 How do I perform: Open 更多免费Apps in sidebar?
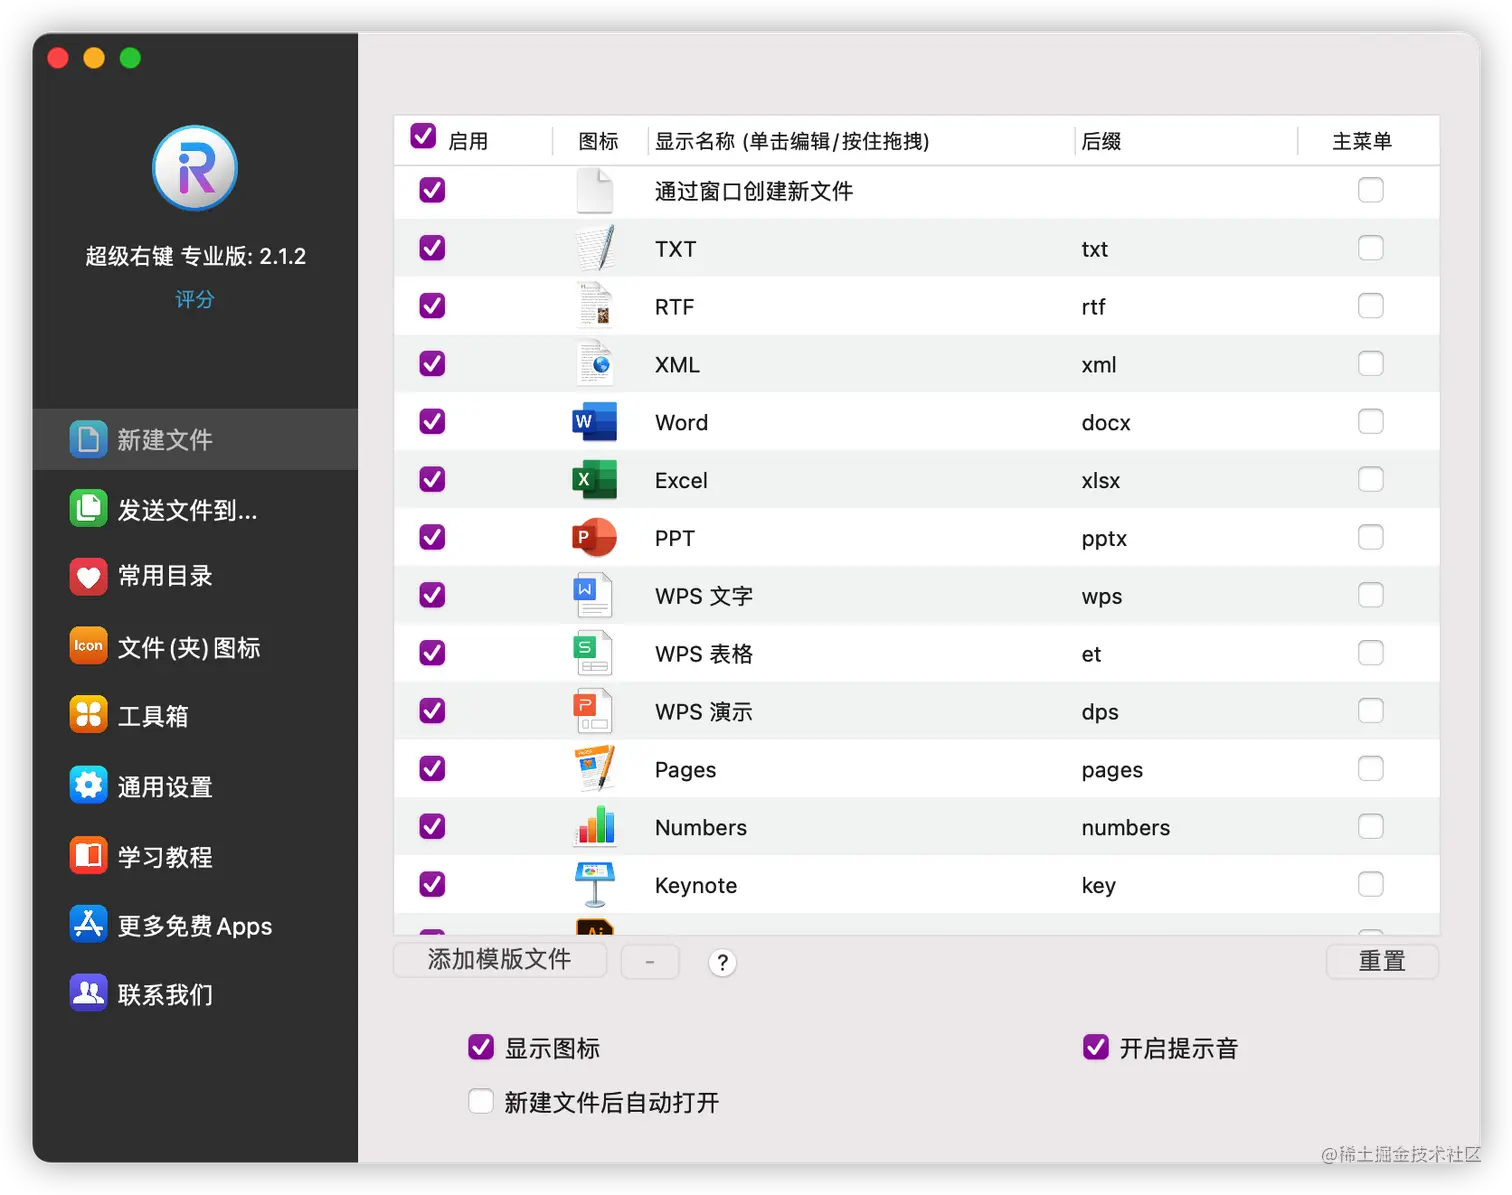[x=194, y=926]
